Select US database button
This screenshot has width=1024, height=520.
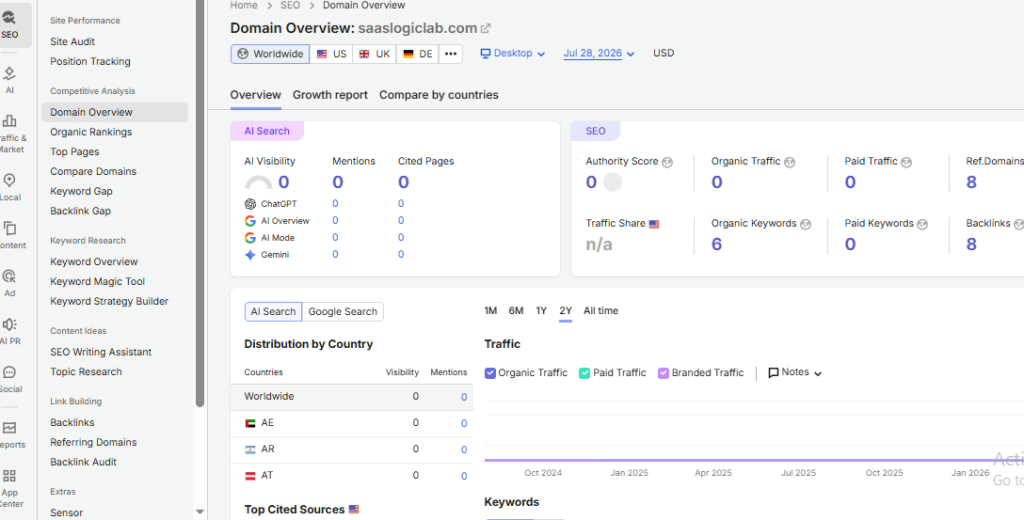pos(332,54)
